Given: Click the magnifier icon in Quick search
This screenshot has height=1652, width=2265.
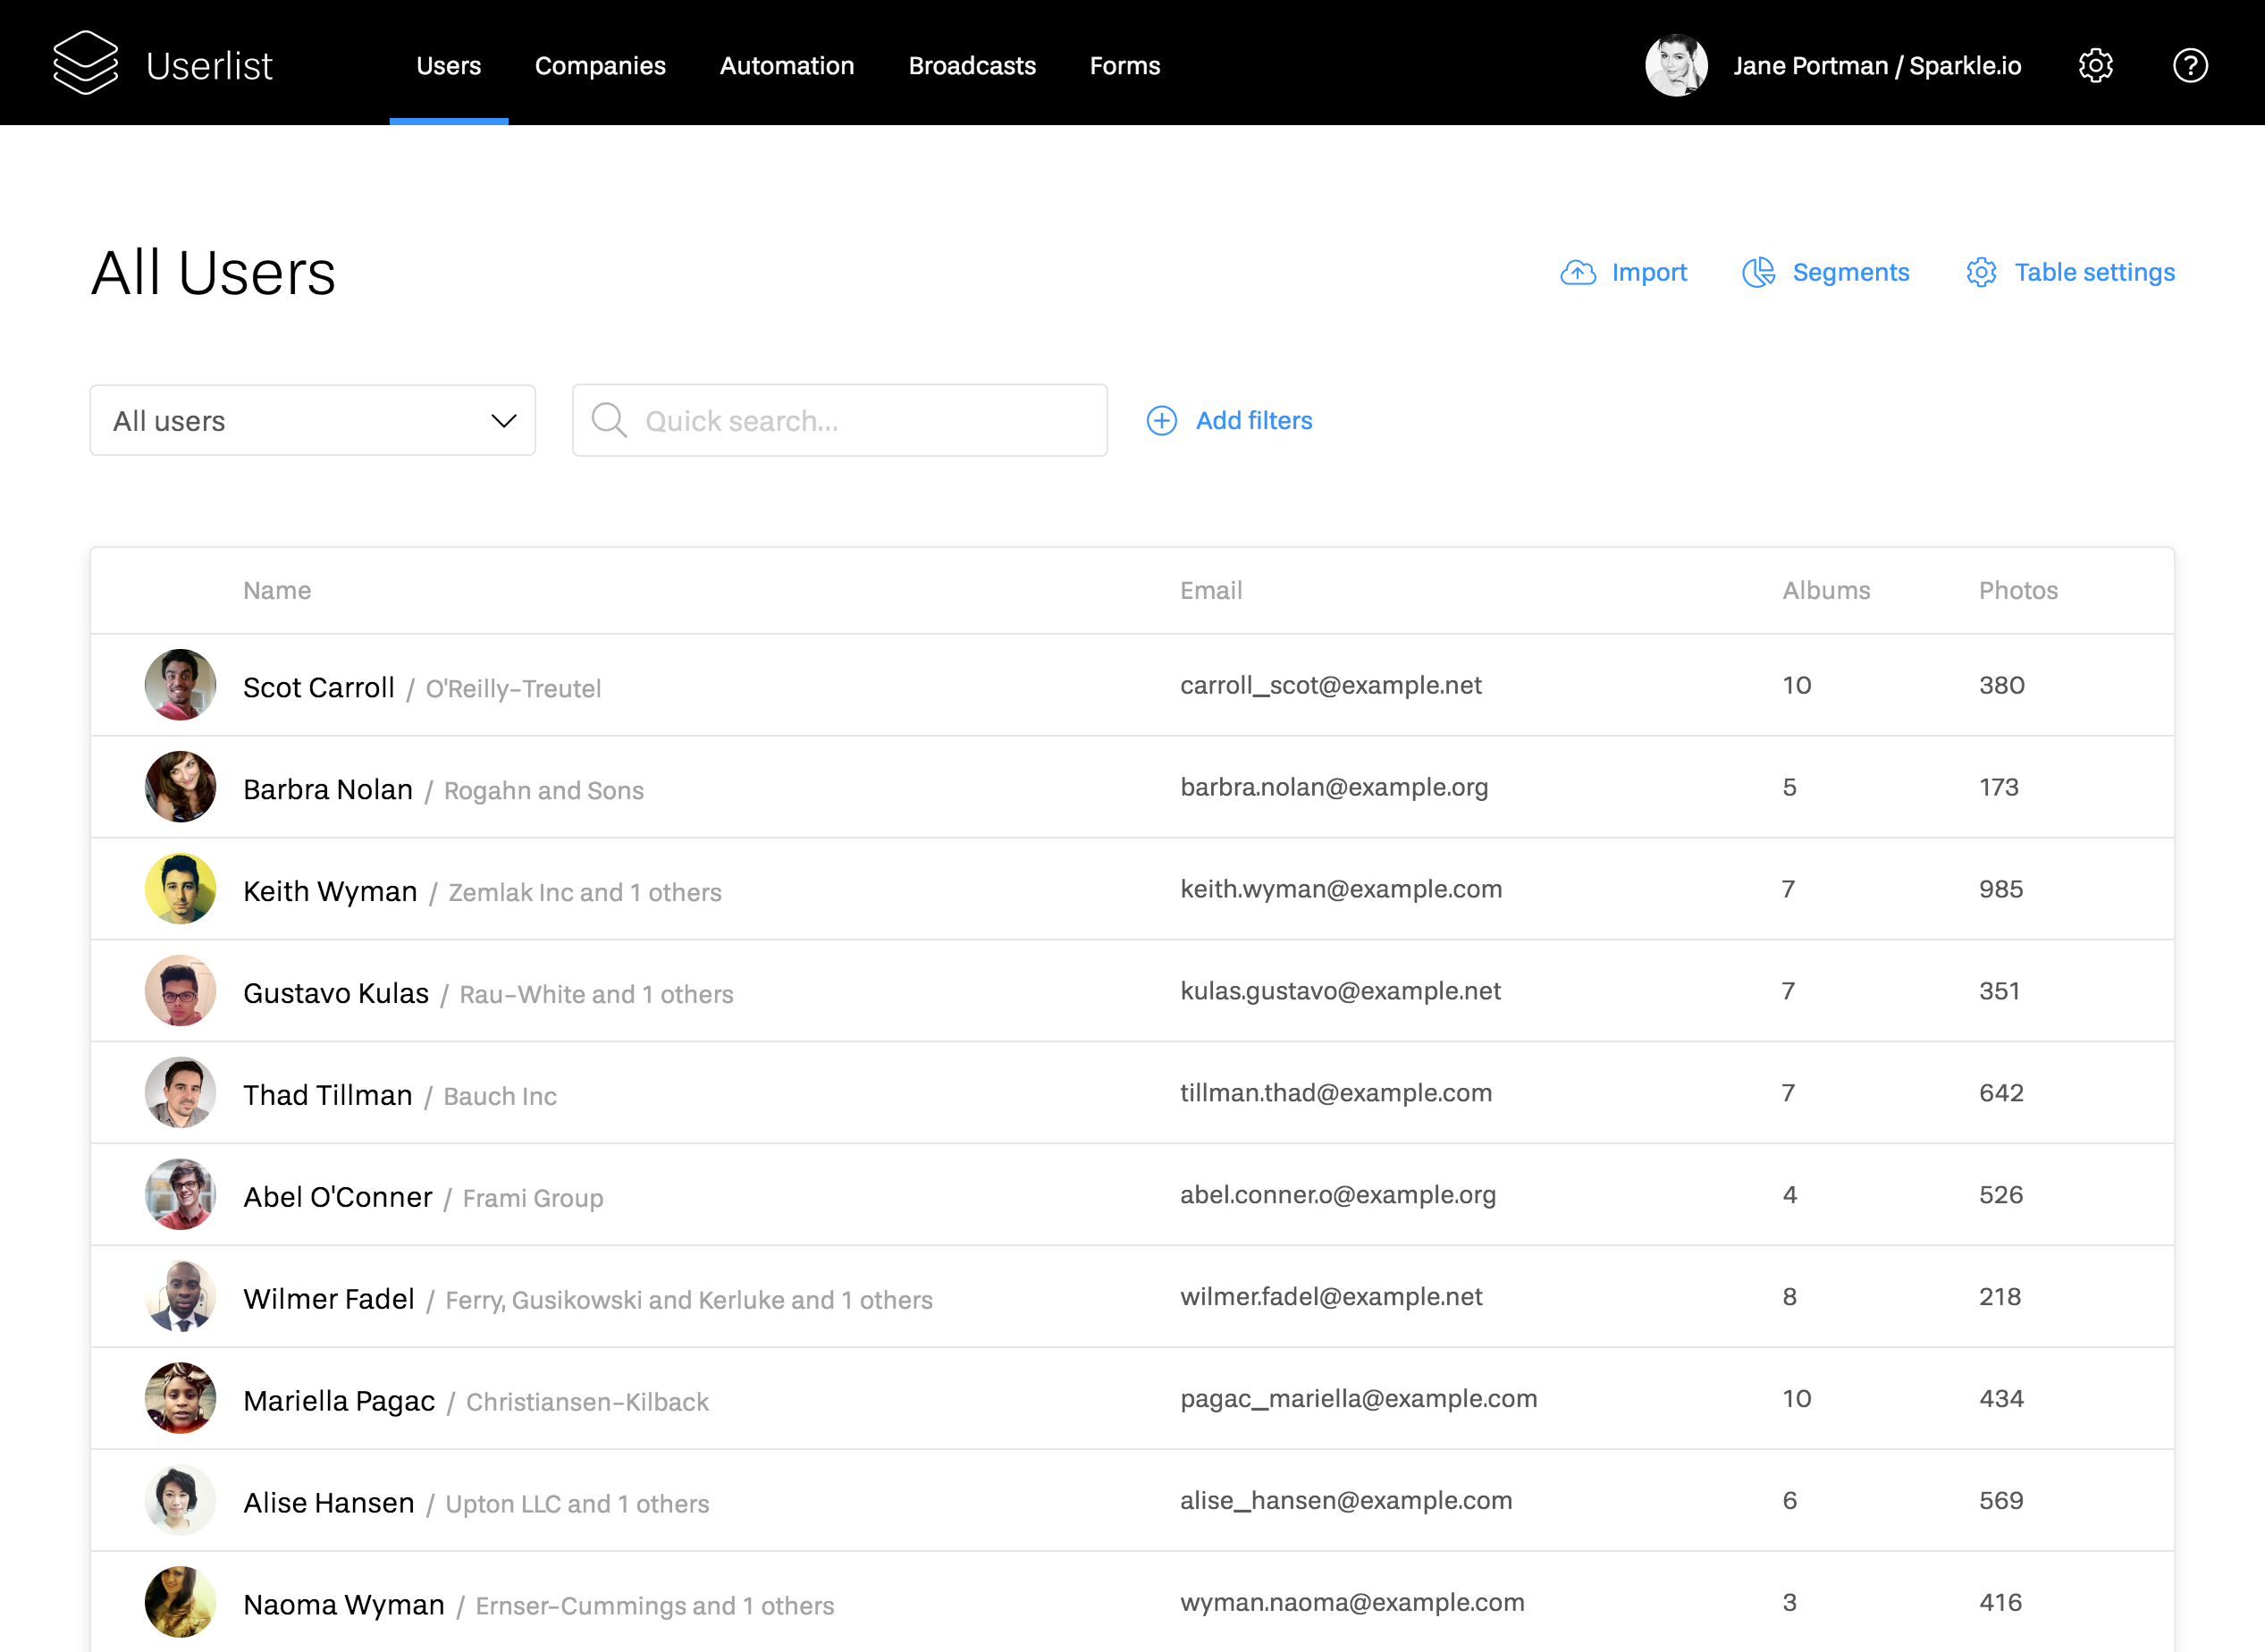Looking at the screenshot, I should click(x=609, y=421).
